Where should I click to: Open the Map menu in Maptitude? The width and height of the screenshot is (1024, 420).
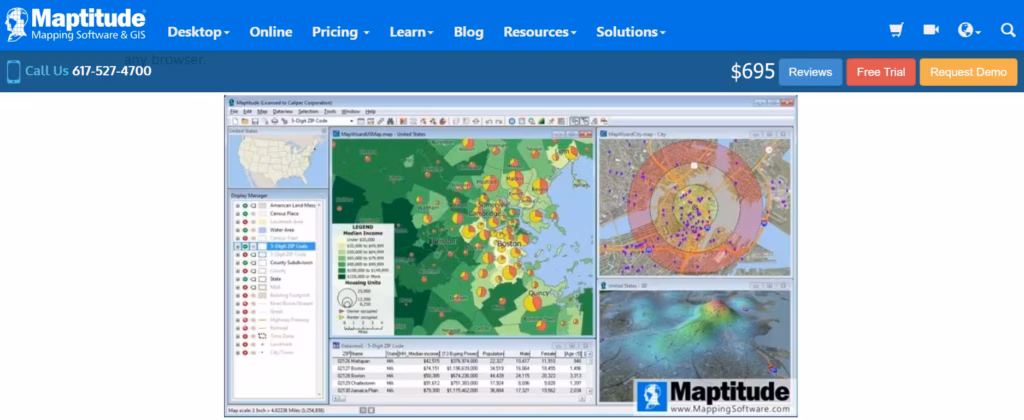[263, 112]
